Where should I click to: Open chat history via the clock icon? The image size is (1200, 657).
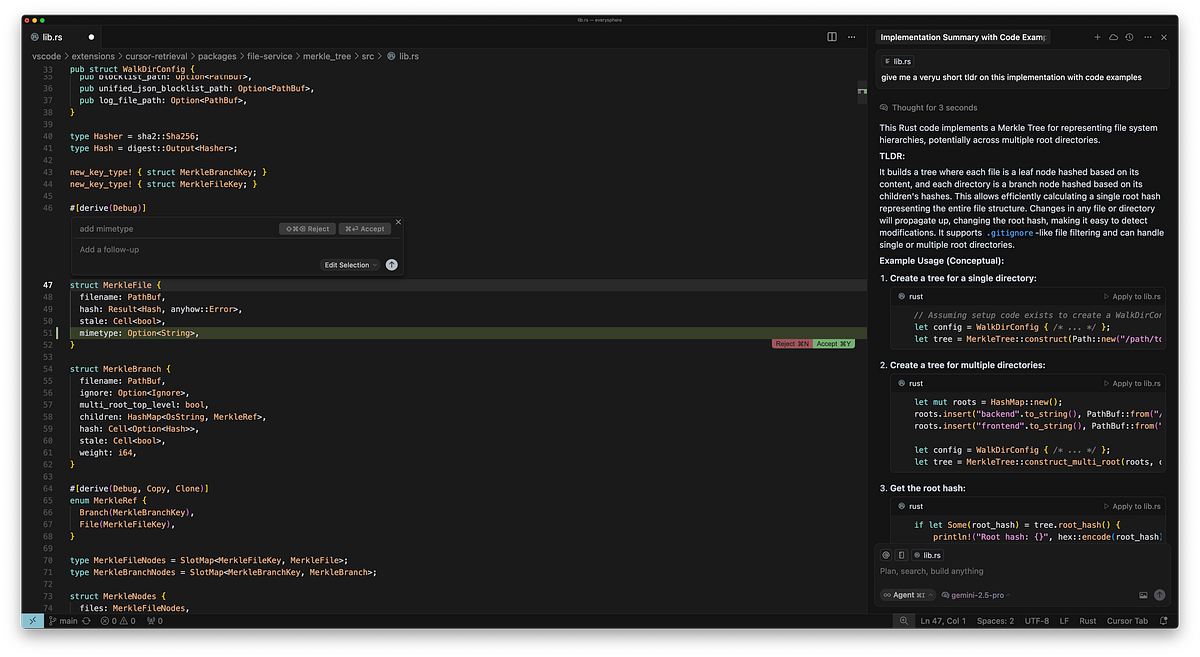click(1129, 37)
